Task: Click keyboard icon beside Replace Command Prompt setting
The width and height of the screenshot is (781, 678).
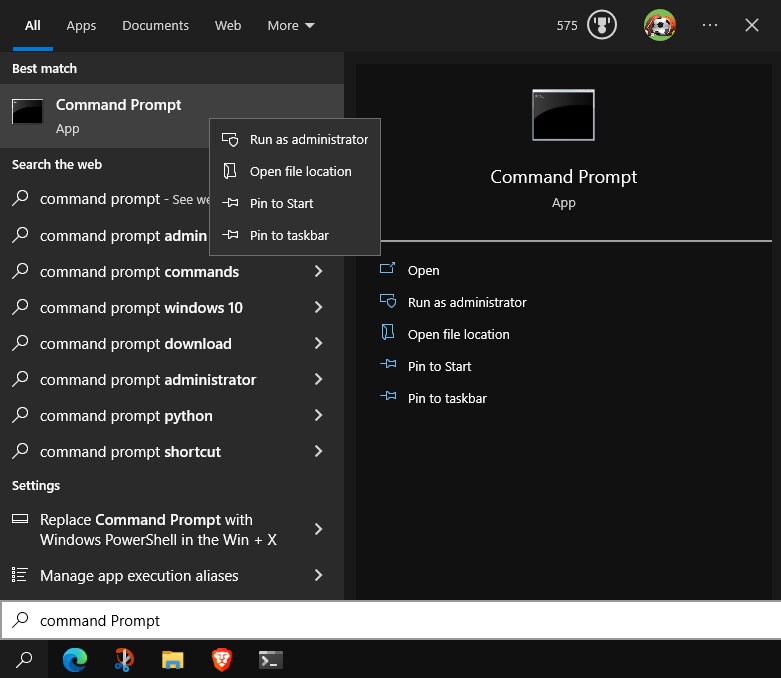Action: click(20, 519)
